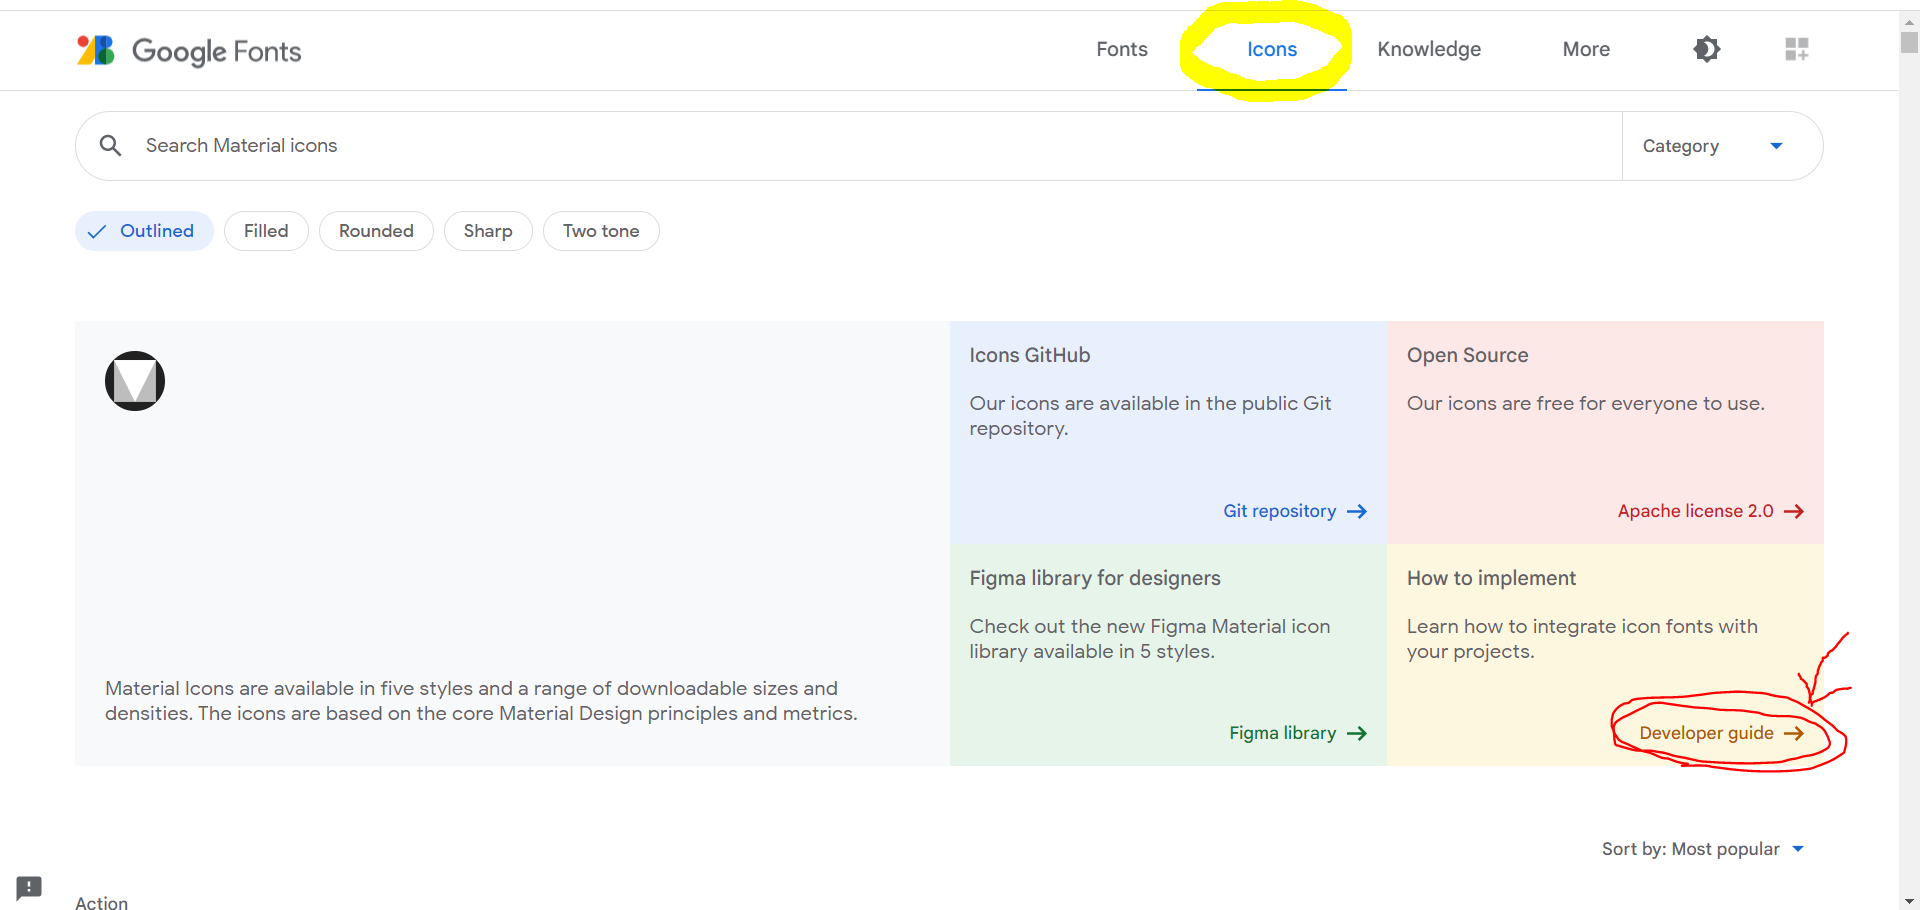1920x910 pixels.
Task: Click the arrow next to Figma library
Action: click(1357, 733)
